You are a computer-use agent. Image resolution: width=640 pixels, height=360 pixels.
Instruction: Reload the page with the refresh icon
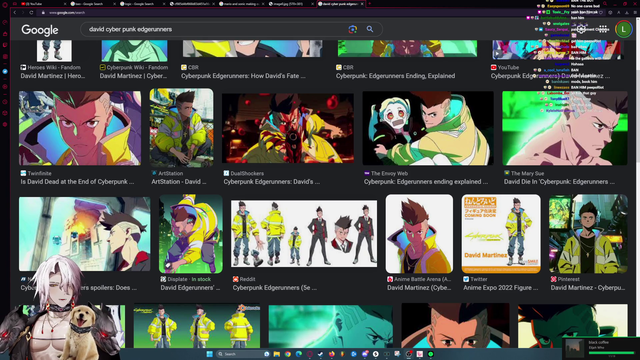(x=31, y=13)
